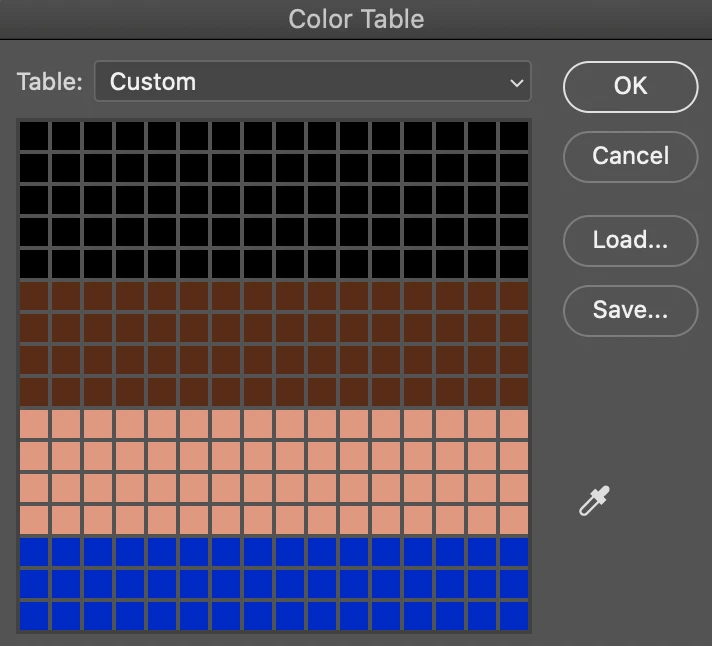Select the leftmost swatch of the first brown row
712x646 pixels.
pos(34,295)
